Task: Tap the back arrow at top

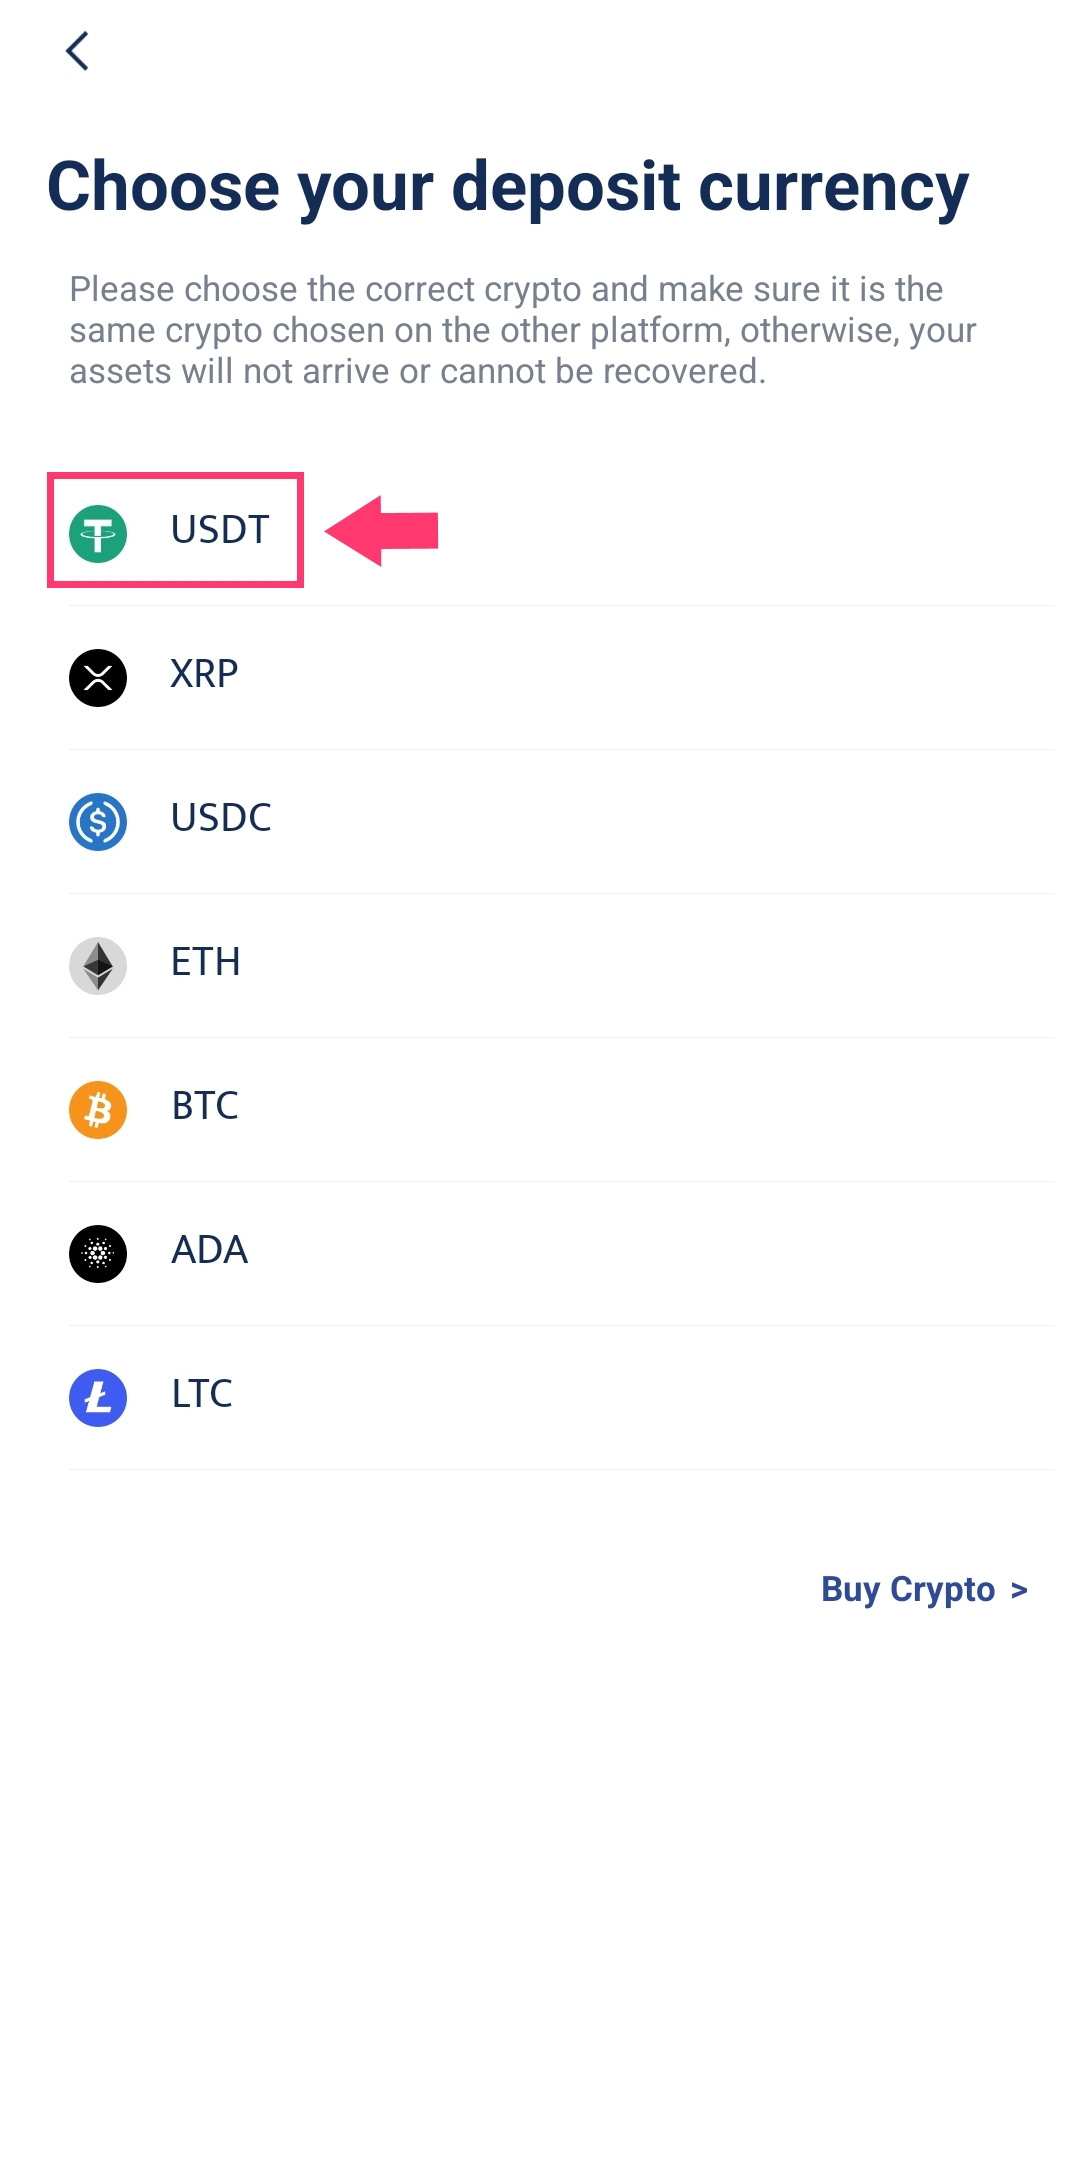Action: tap(77, 51)
